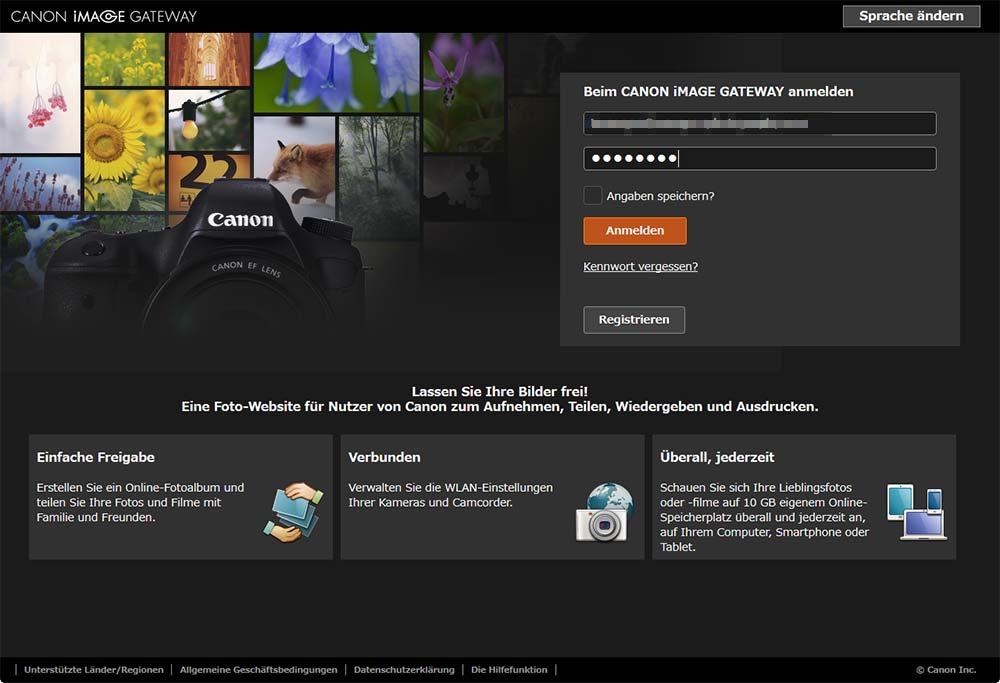Viewport: 1000px width, 683px height.
Task: View the Datenschutzerklärung footer link
Action: click(404, 670)
